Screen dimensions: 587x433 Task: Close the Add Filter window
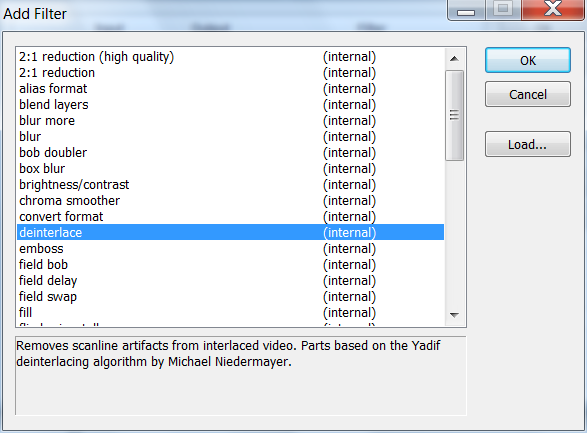[553, 9]
